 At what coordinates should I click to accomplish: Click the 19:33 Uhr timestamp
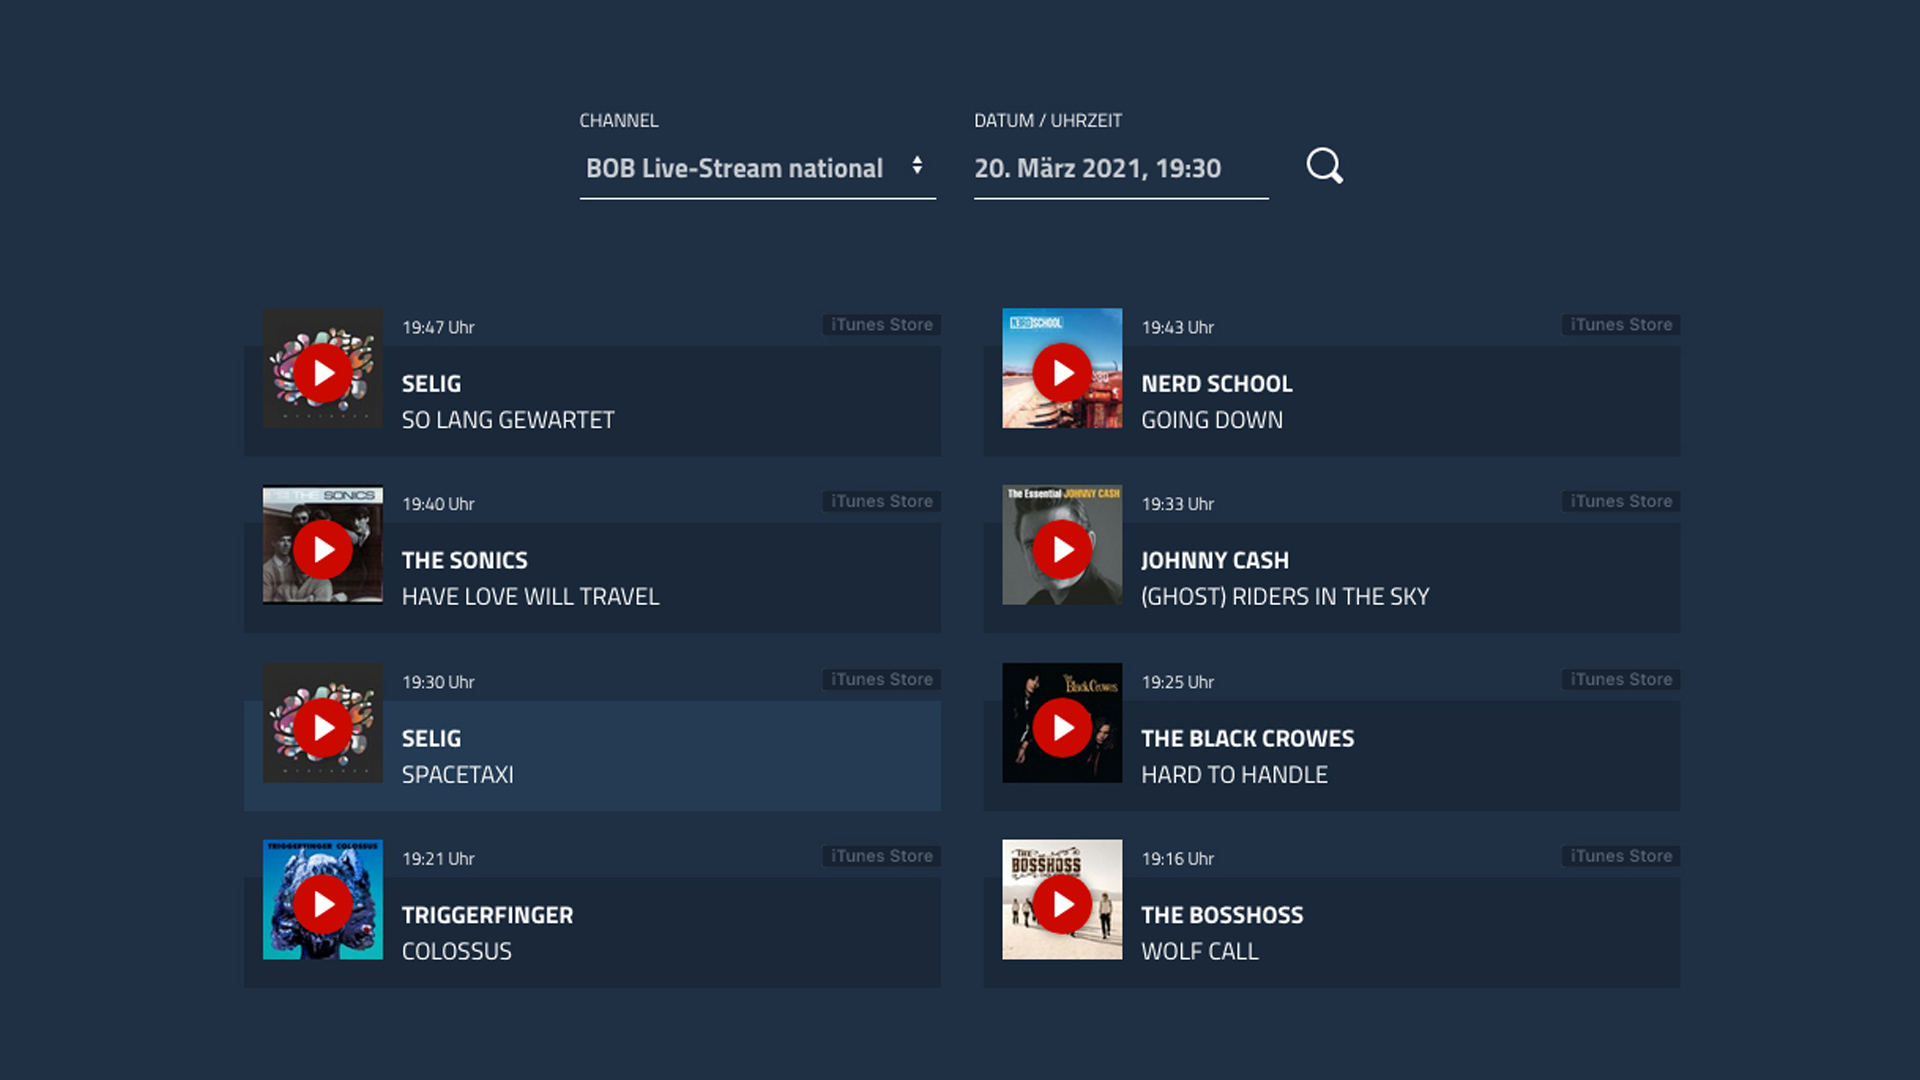coord(1178,504)
